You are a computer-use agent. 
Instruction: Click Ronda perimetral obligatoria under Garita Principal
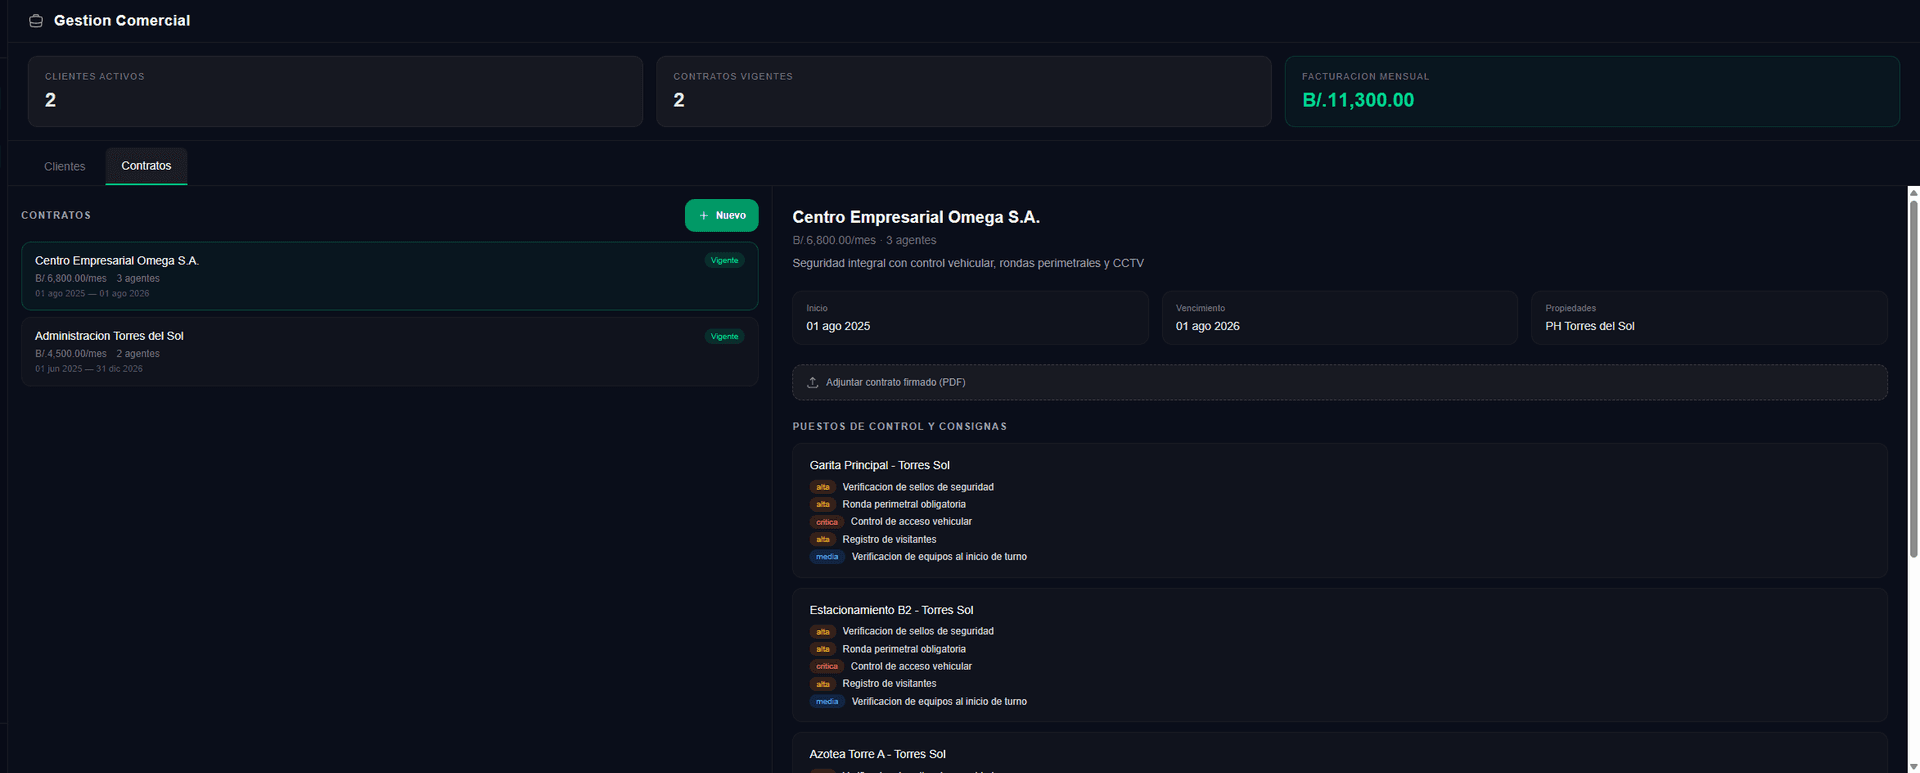(904, 504)
